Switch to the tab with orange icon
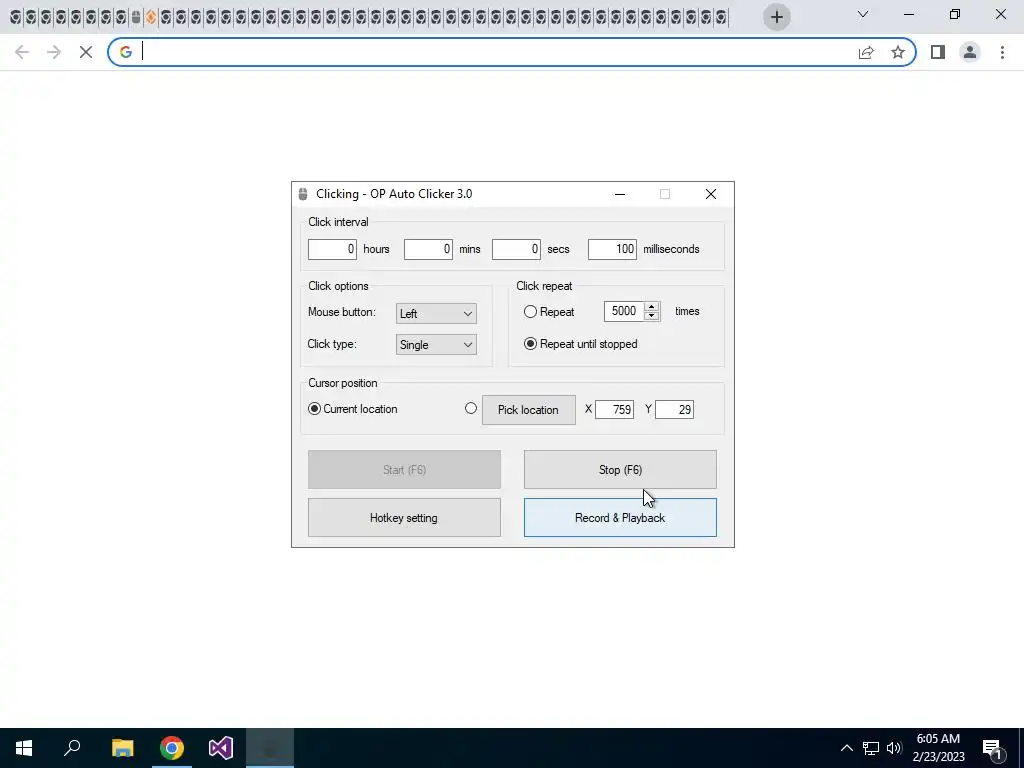The width and height of the screenshot is (1024, 768). click(151, 17)
